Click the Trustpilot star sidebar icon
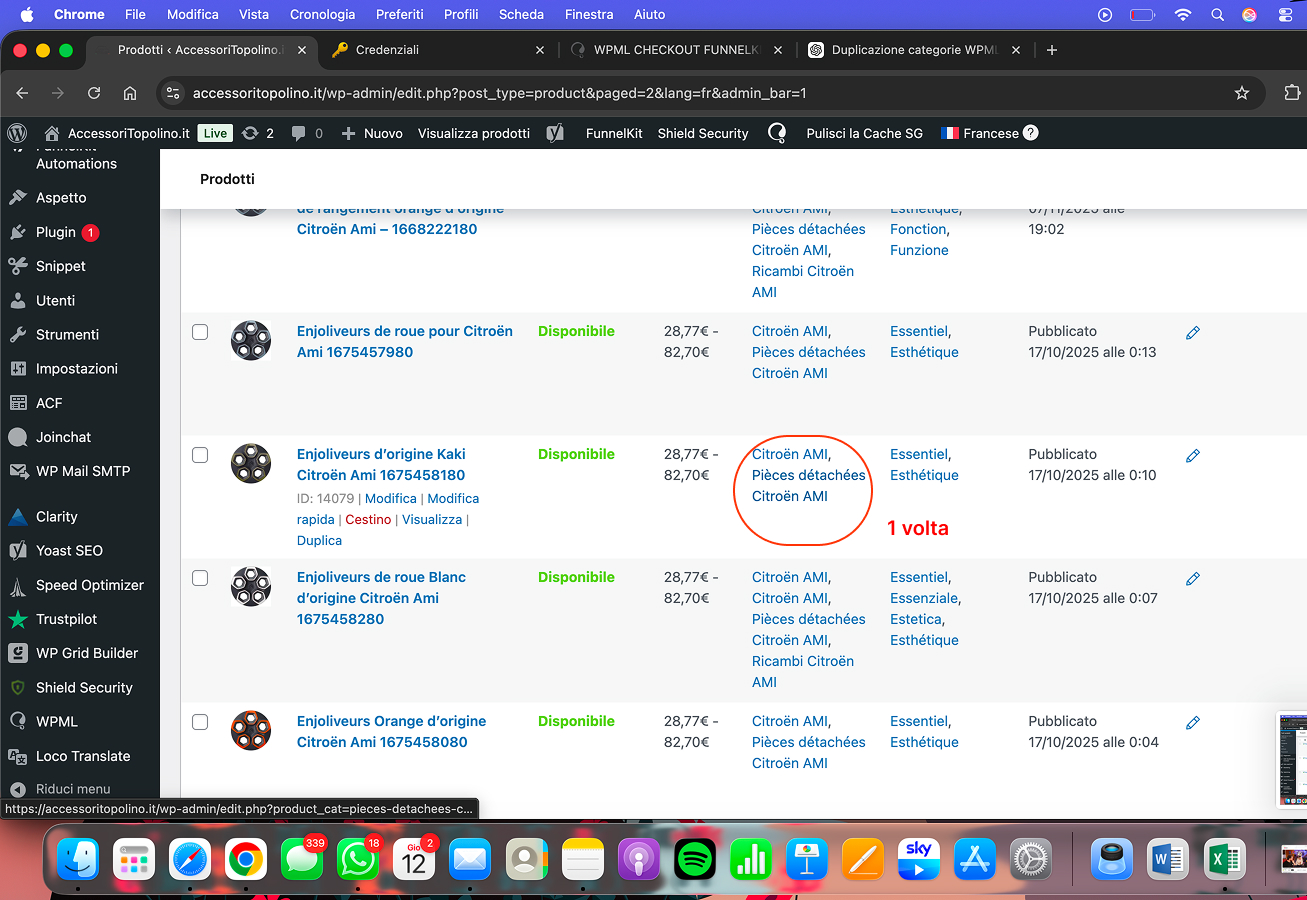Screen dimensions: 1307x900 pos(18,619)
